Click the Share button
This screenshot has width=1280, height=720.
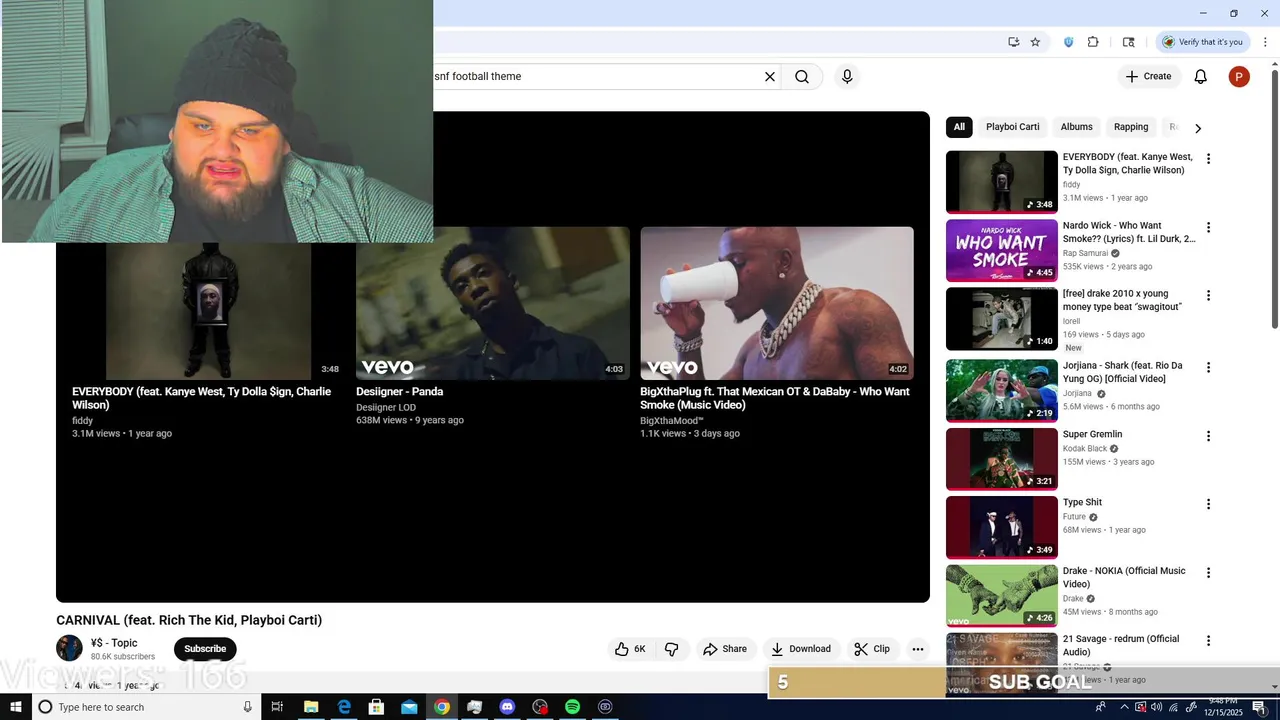725,649
